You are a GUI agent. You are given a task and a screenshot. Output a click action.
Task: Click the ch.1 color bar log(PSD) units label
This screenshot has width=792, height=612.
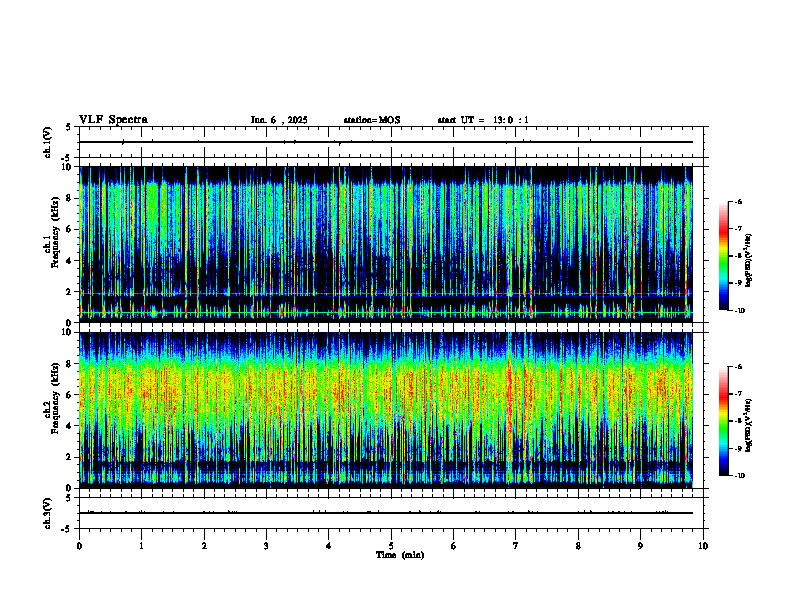tap(749, 260)
